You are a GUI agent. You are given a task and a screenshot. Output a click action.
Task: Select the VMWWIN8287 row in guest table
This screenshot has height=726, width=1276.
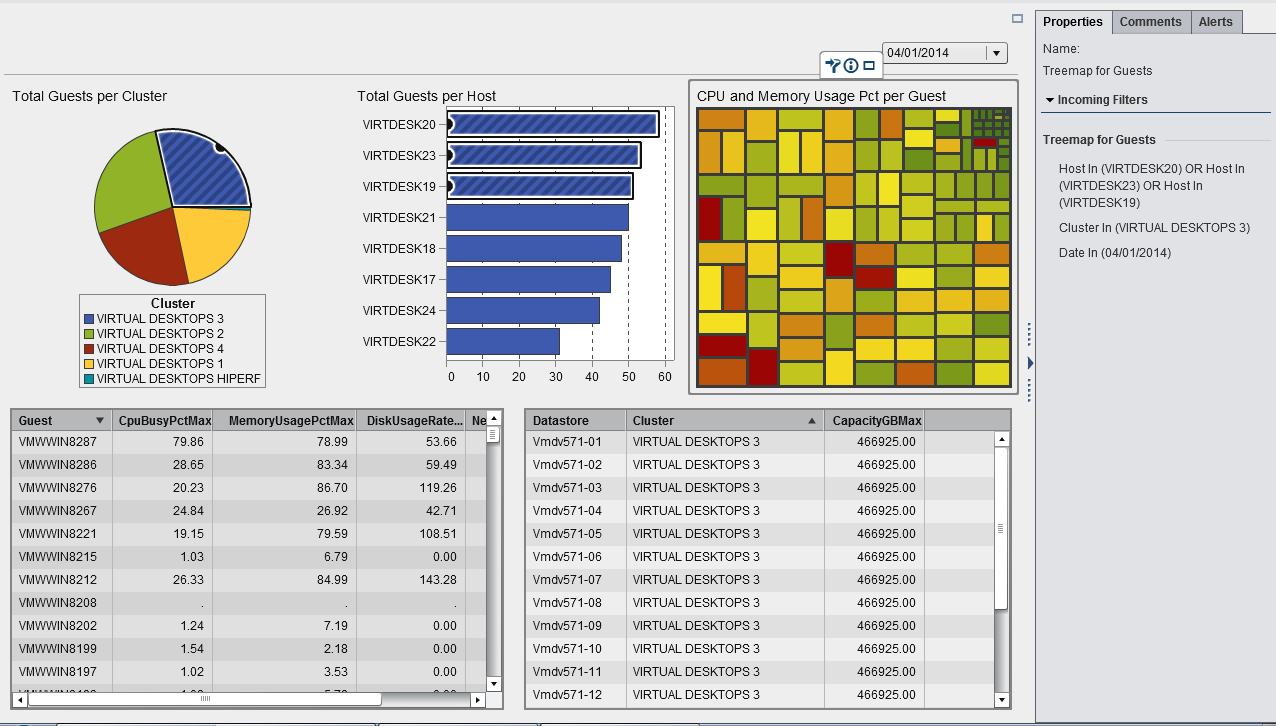60,442
